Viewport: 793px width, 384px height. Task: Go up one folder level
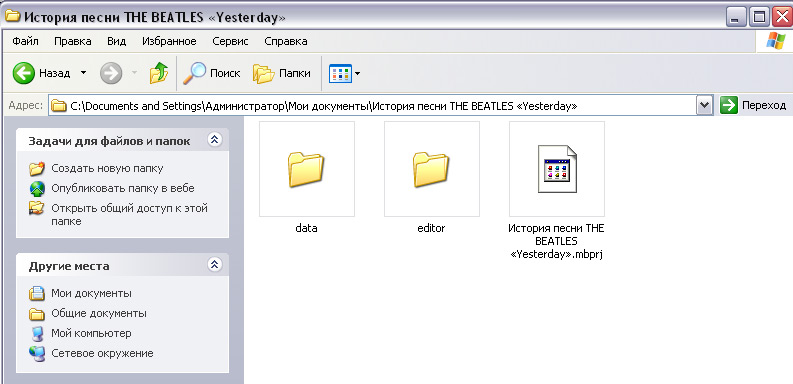[159, 73]
